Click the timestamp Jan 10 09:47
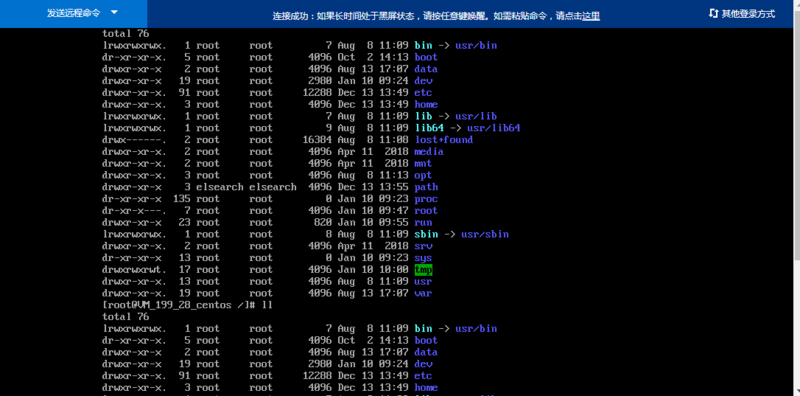 pos(373,211)
